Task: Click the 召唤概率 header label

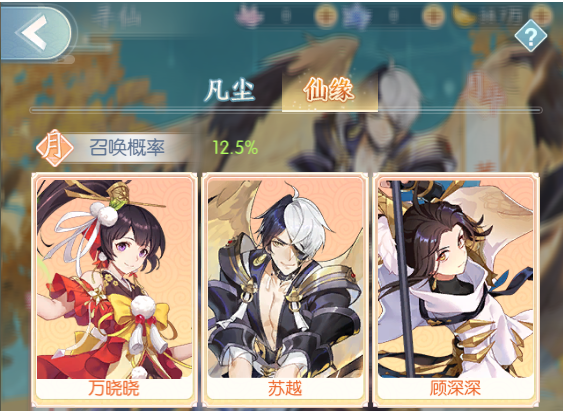Action: (127, 148)
